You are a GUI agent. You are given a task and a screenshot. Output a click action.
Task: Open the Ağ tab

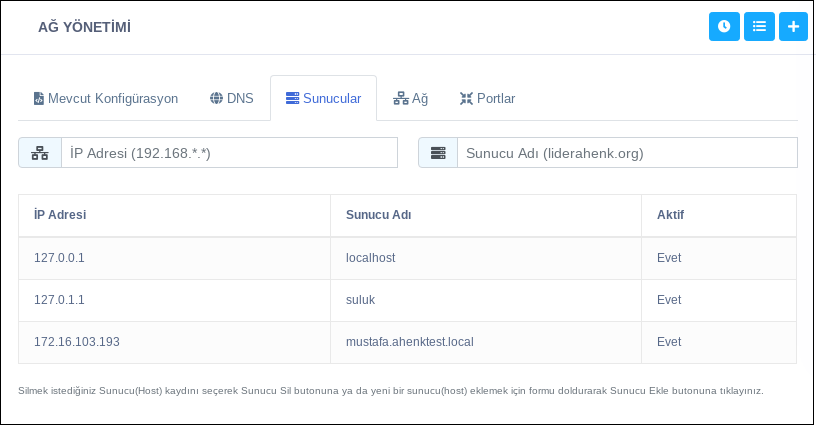click(410, 99)
